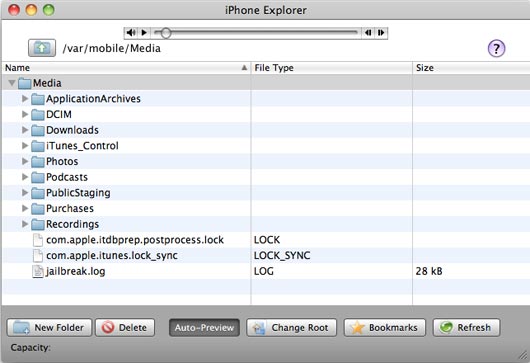This screenshot has width=530, height=363.
Task: Click the go-up-folder arrow button
Action: coord(42,48)
